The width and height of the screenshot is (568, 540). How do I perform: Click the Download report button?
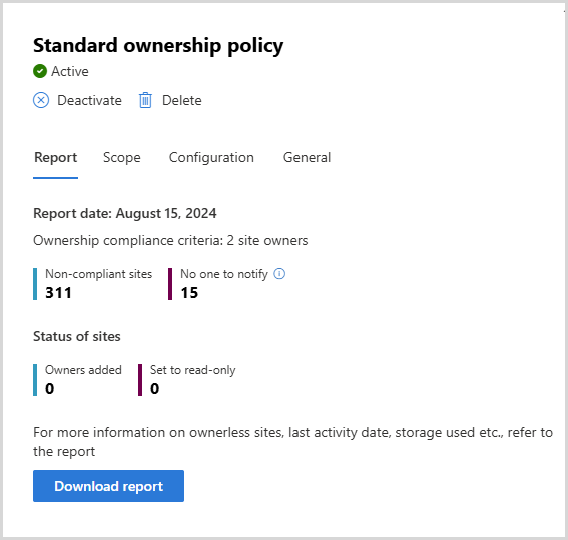click(x=108, y=486)
